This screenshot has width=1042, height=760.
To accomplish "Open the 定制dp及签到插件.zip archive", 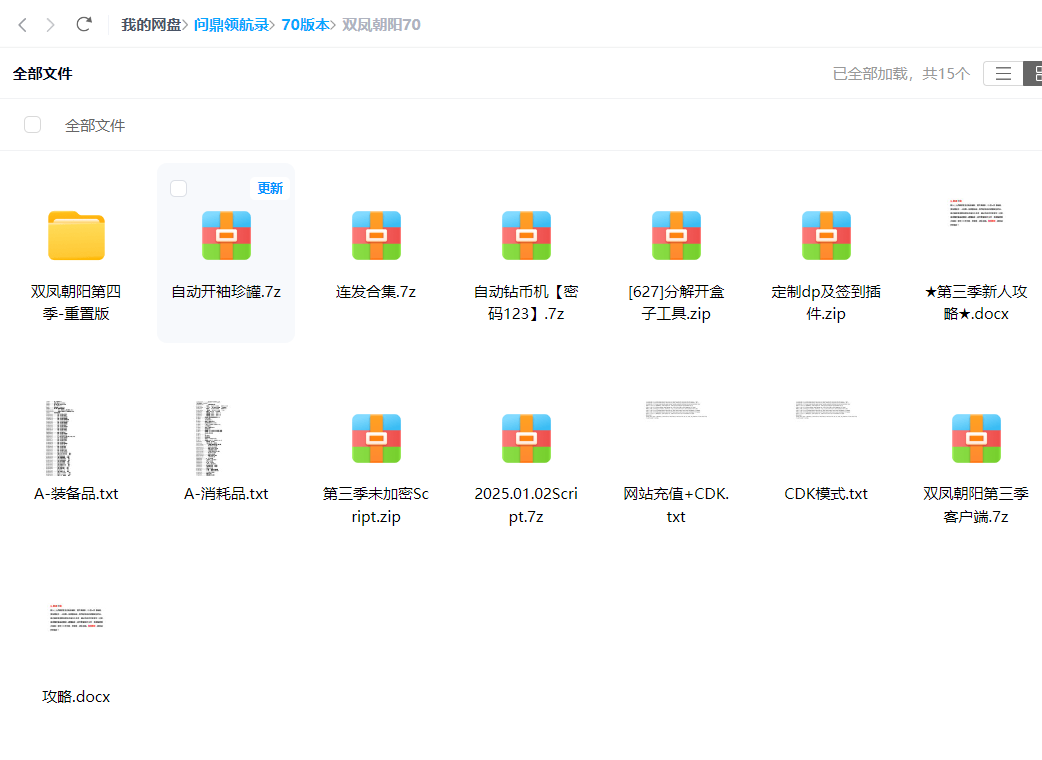I will pos(826,236).
